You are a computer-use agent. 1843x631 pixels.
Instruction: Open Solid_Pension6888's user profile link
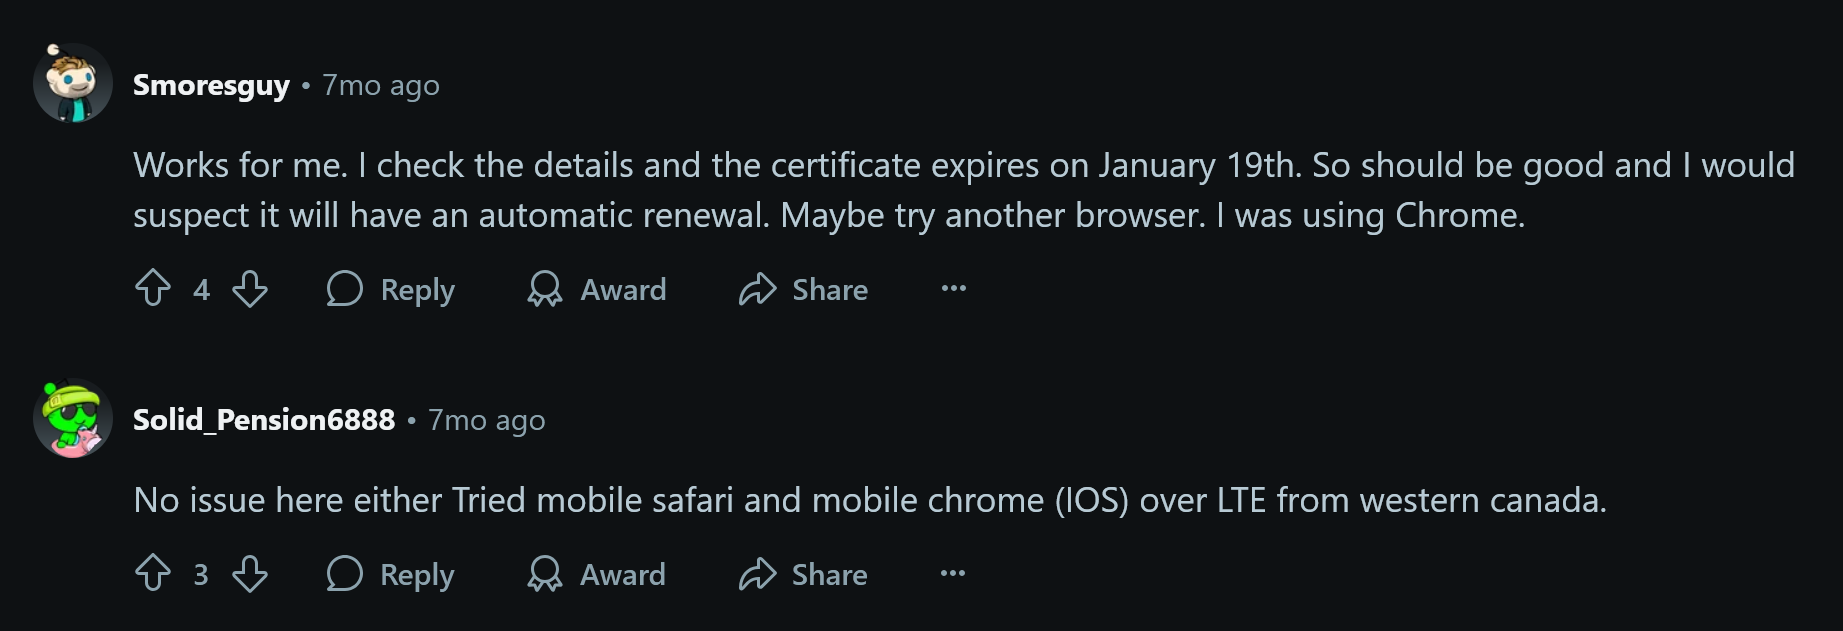coord(264,420)
